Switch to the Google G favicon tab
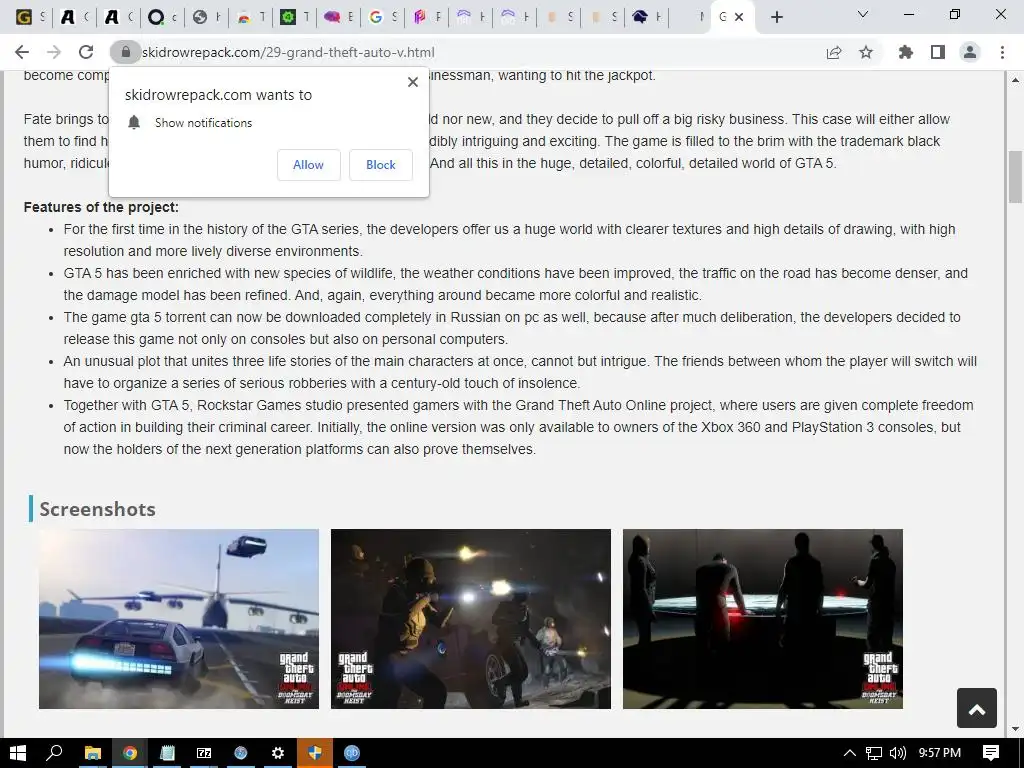This screenshot has width=1024, height=768. pyautogui.click(x=376, y=17)
